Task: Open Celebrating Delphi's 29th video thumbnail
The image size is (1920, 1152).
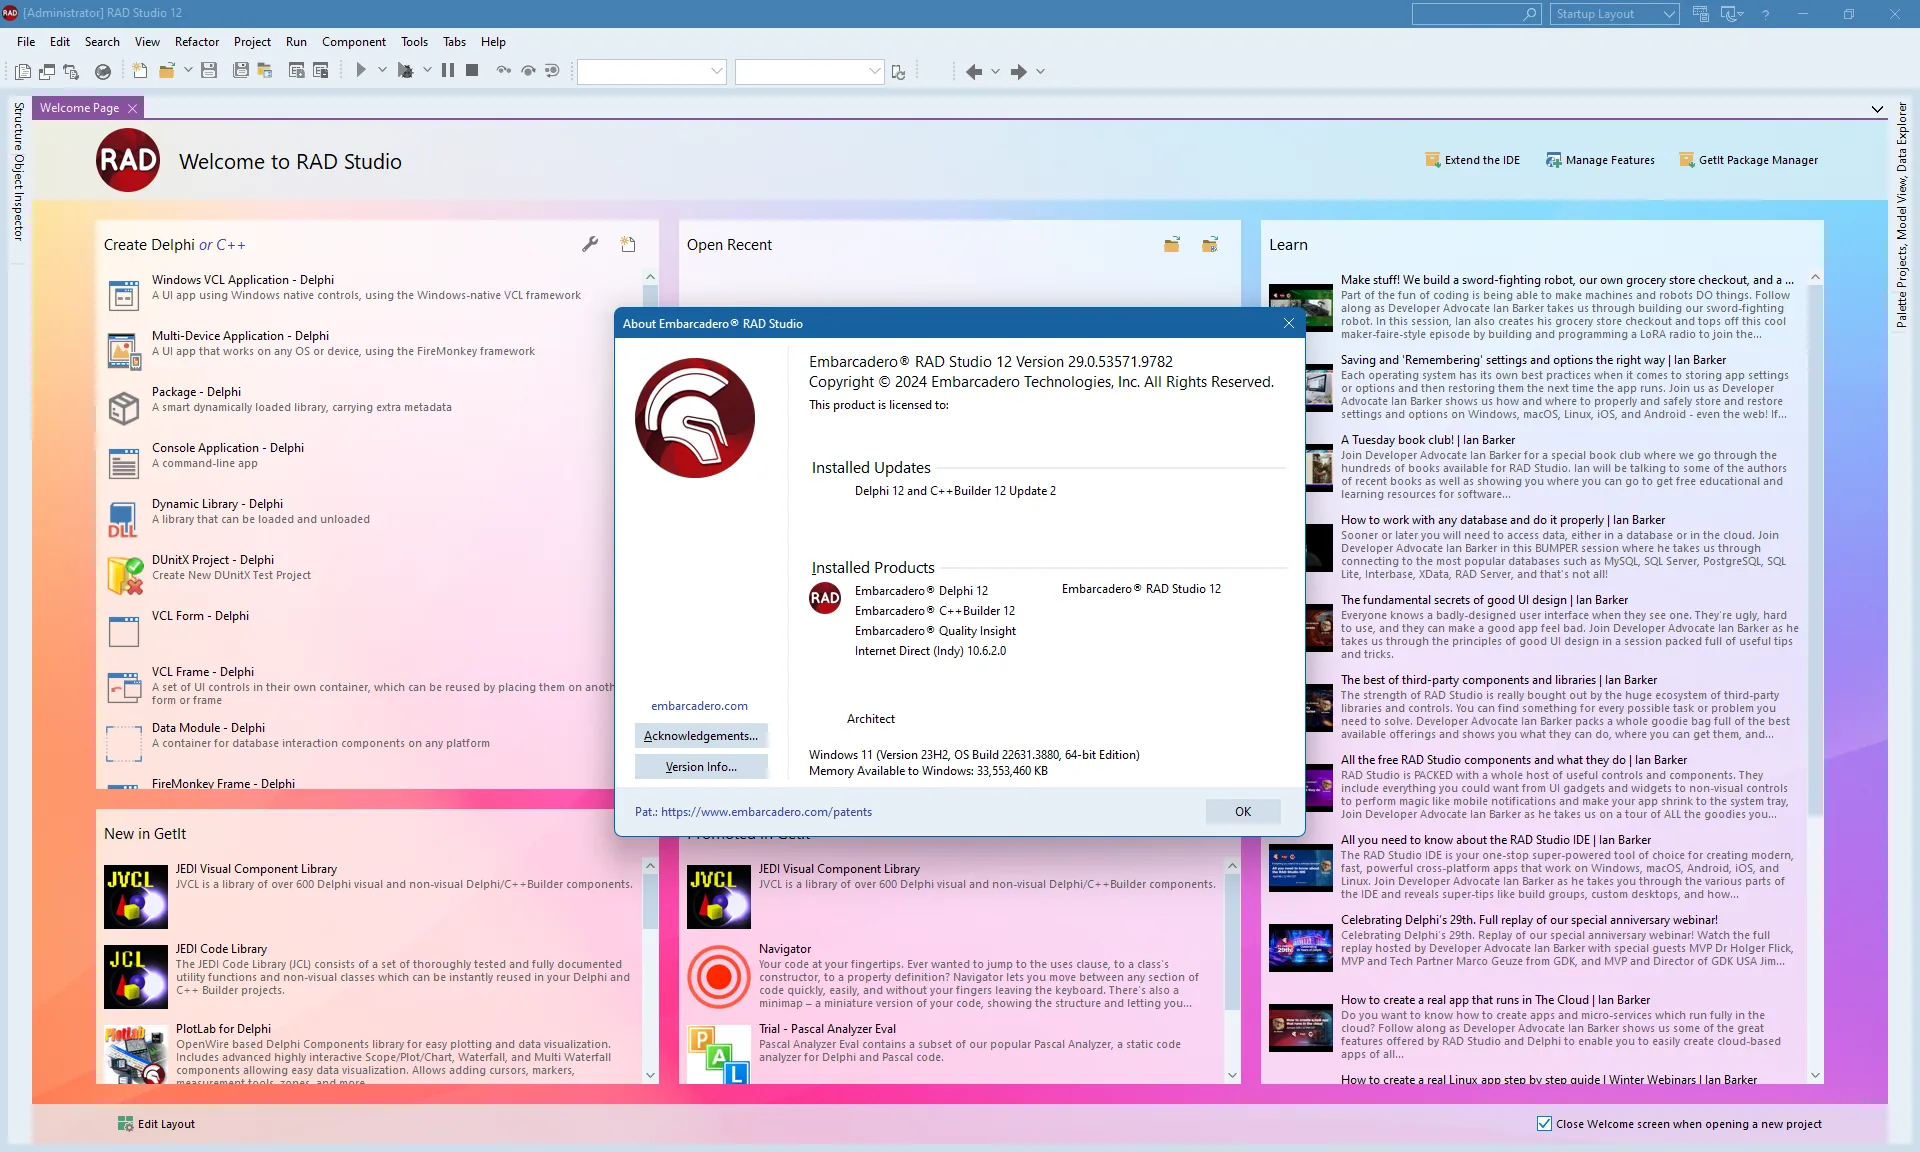Action: [1300, 948]
